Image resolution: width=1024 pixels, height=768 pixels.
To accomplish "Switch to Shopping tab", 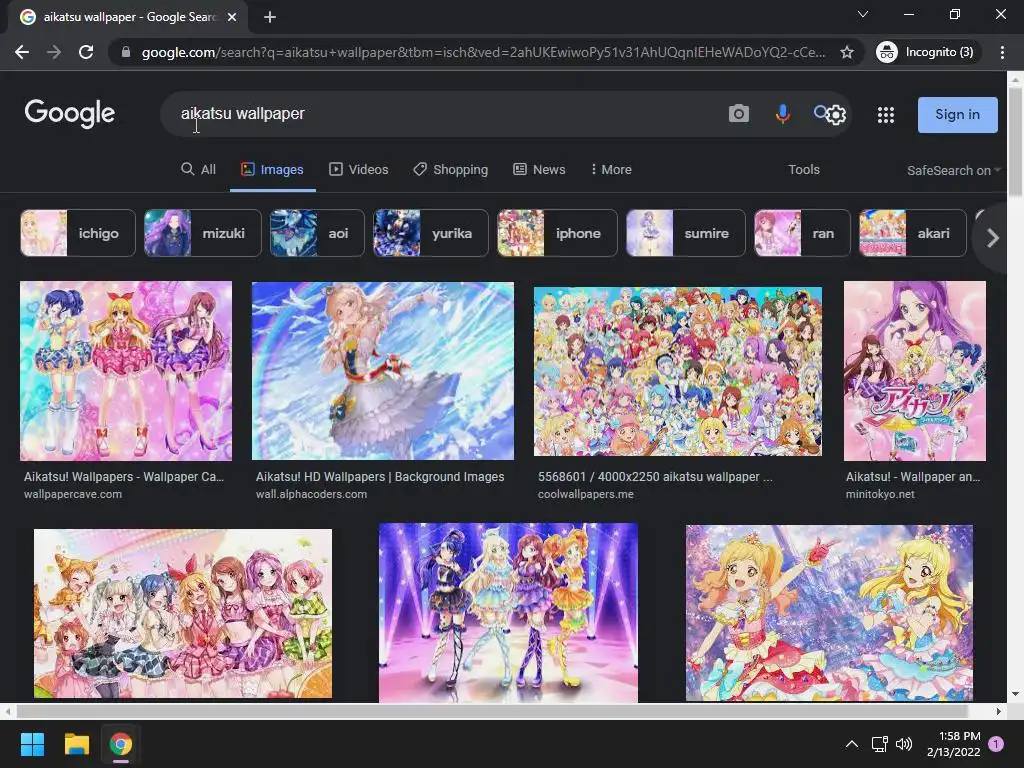I will 451,169.
